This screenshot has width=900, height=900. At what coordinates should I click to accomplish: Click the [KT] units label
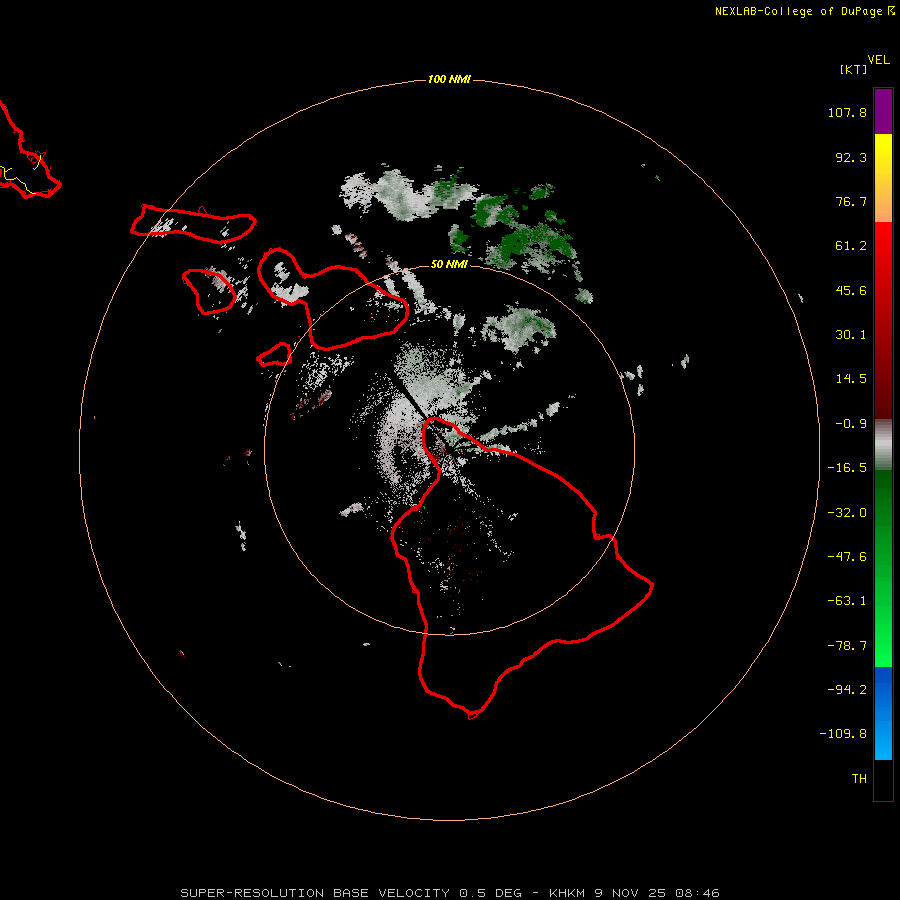[854, 69]
